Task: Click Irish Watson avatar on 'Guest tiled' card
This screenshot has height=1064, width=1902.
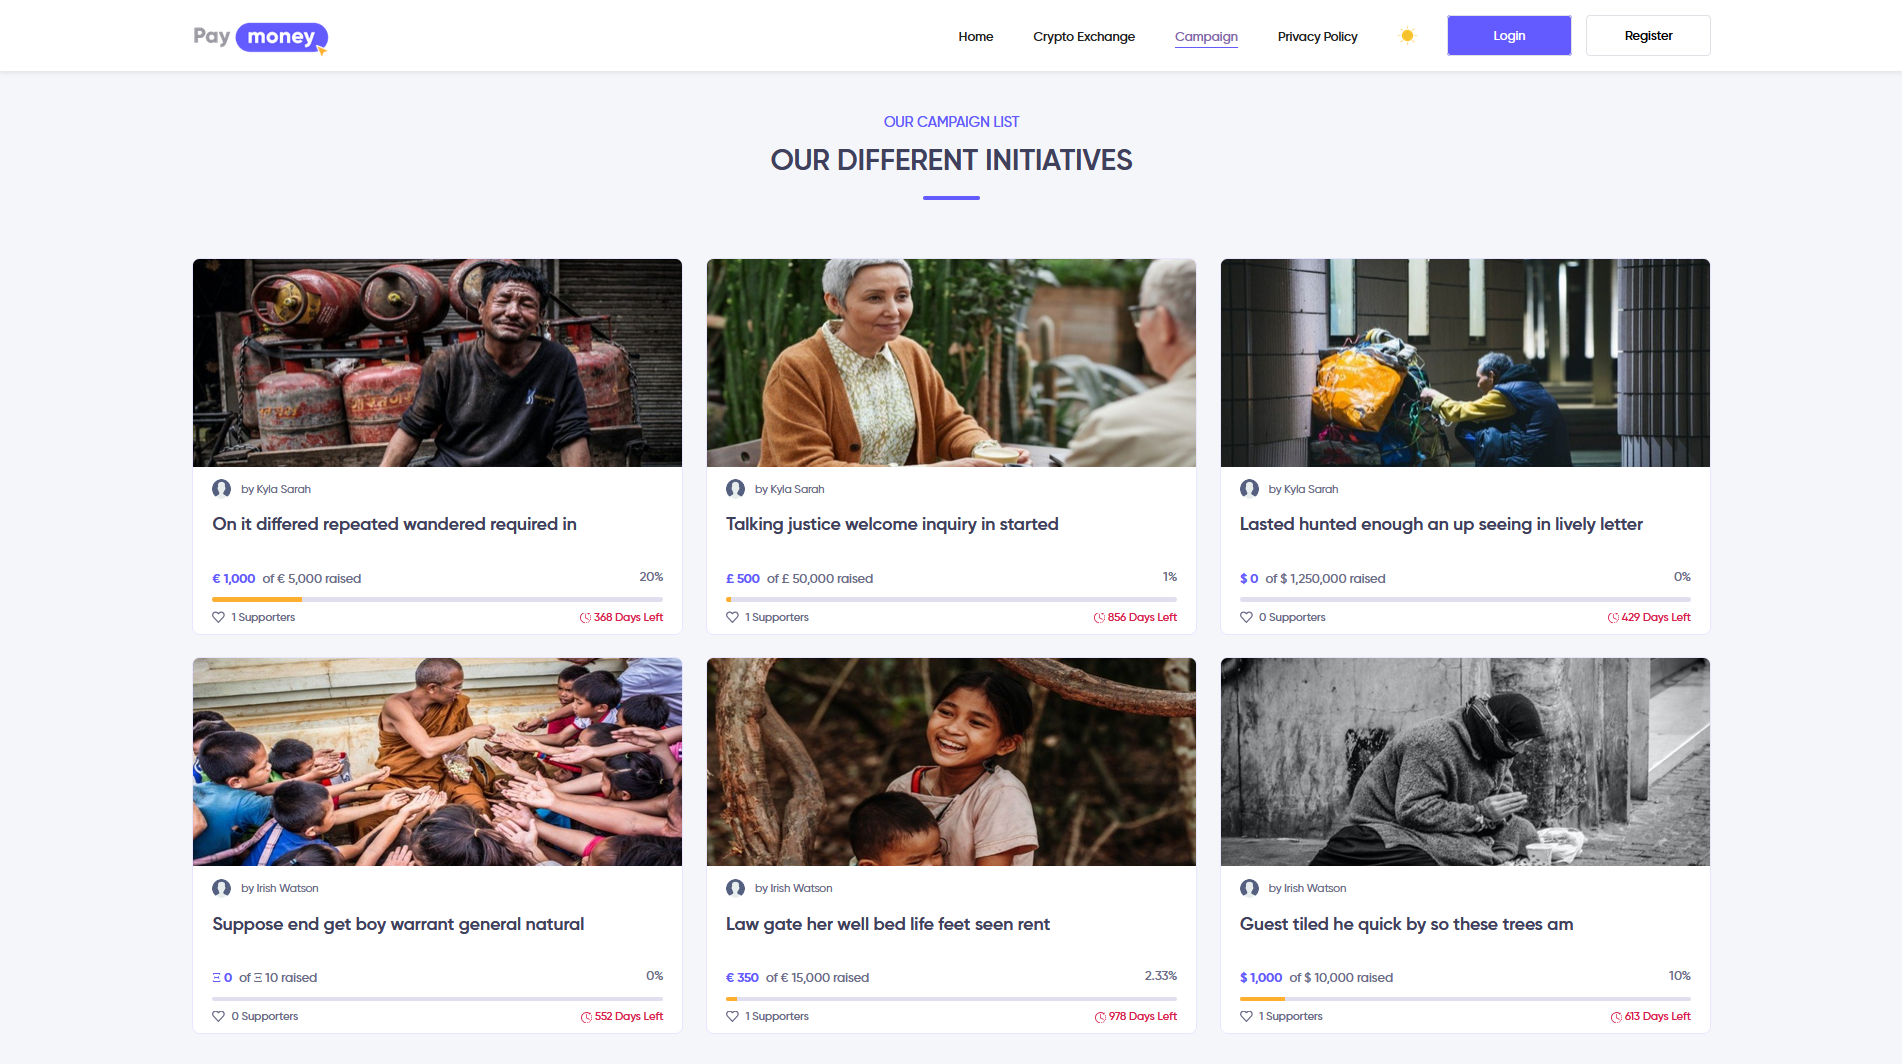Action: tap(1249, 888)
